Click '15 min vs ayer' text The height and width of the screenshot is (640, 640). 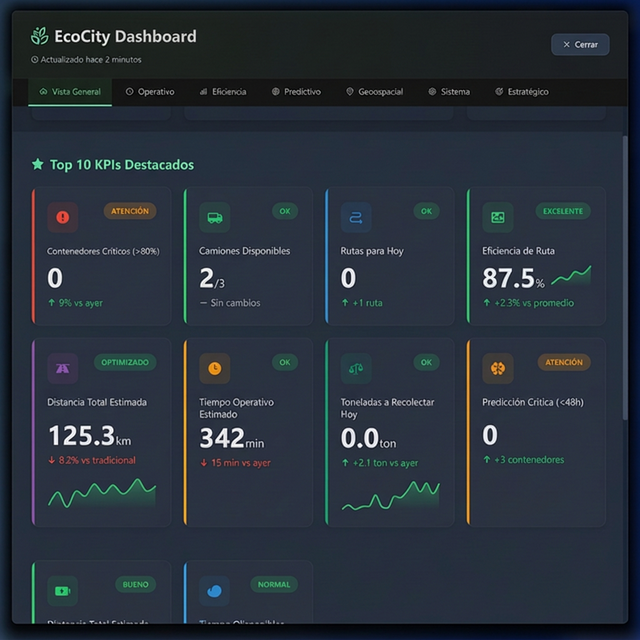click(241, 463)
